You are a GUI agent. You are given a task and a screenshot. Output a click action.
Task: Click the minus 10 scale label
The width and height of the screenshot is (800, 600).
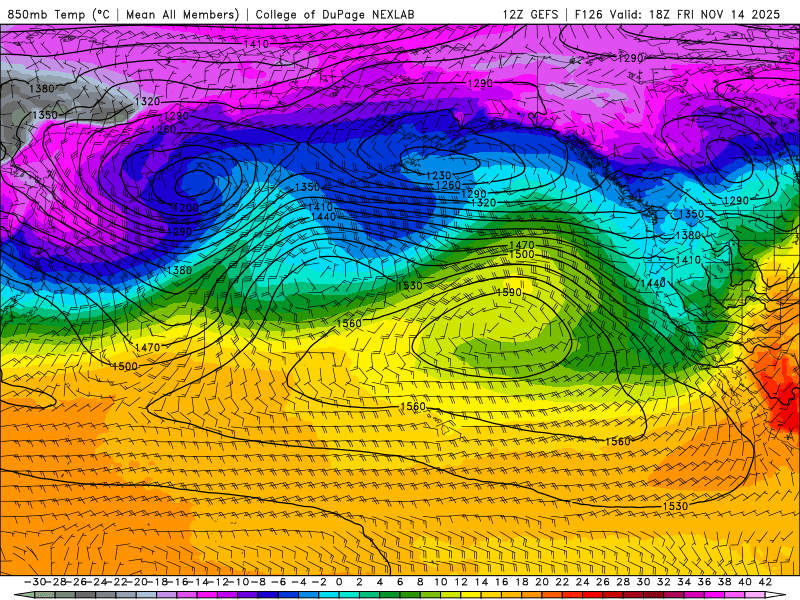(239, 582)
